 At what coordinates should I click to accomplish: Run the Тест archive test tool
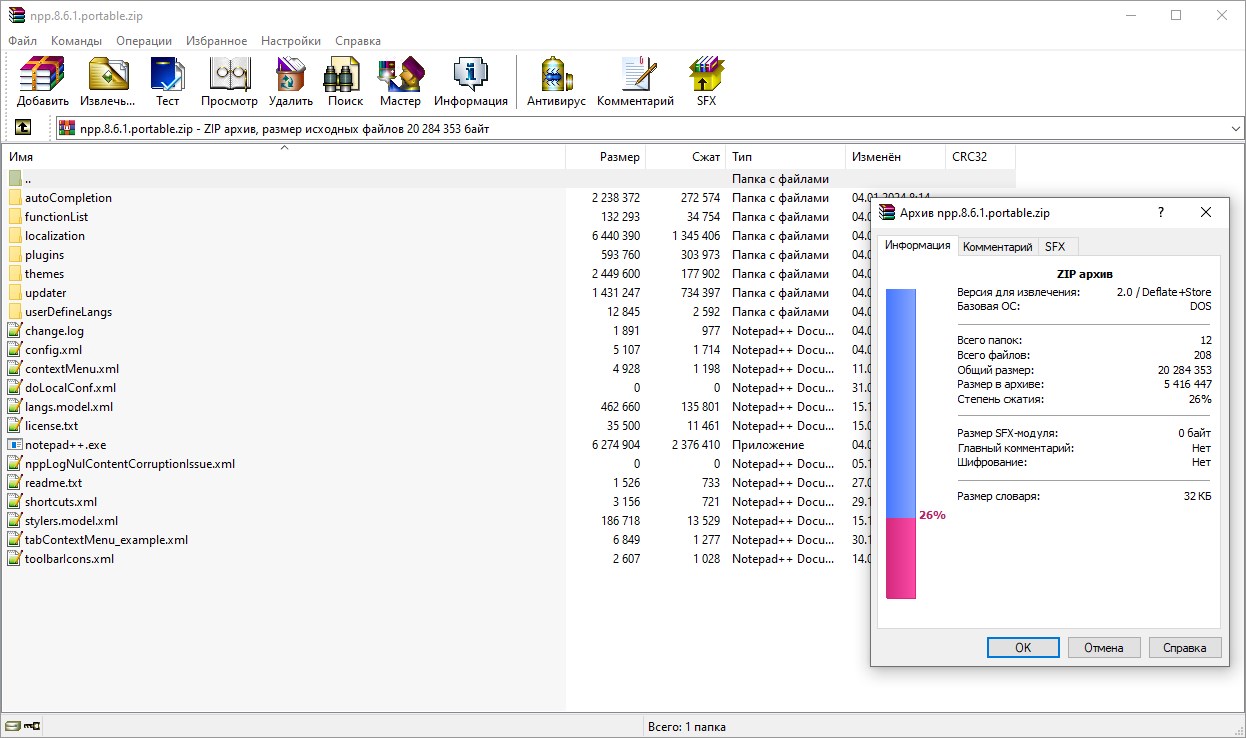pos(167,81)
